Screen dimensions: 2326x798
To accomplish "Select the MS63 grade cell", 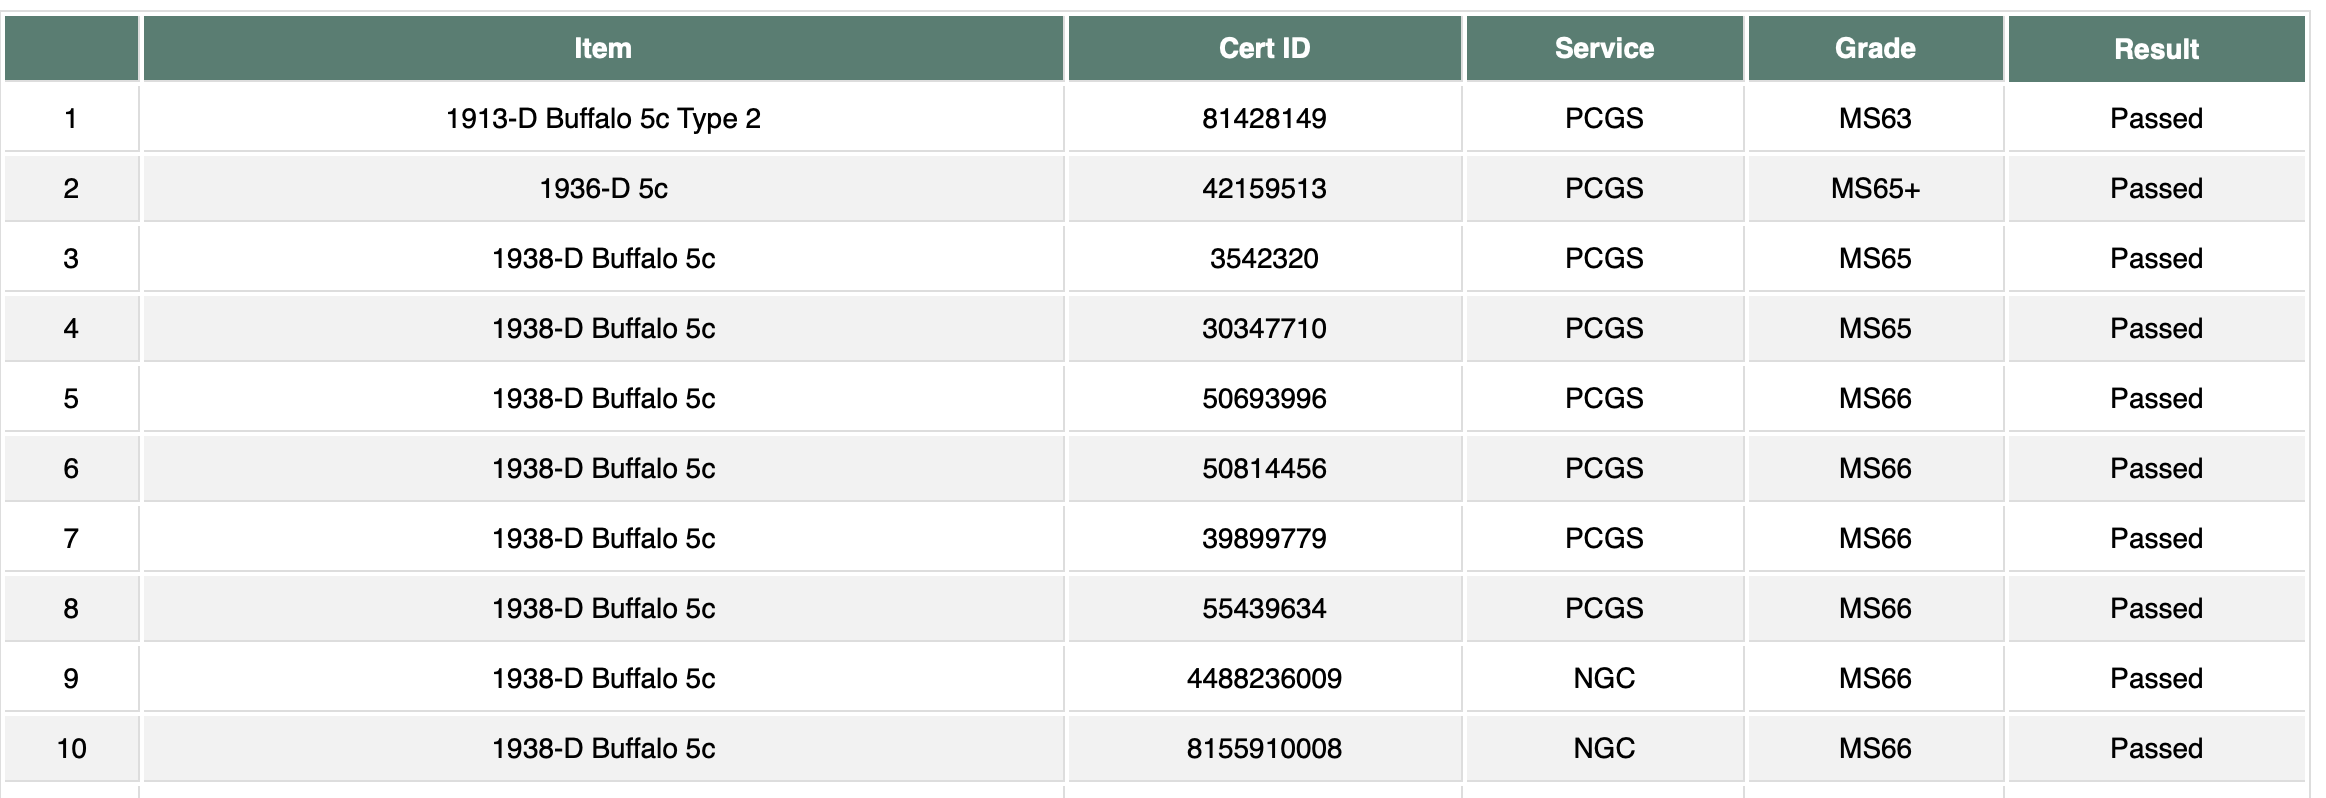I will tap(1875, 118).
